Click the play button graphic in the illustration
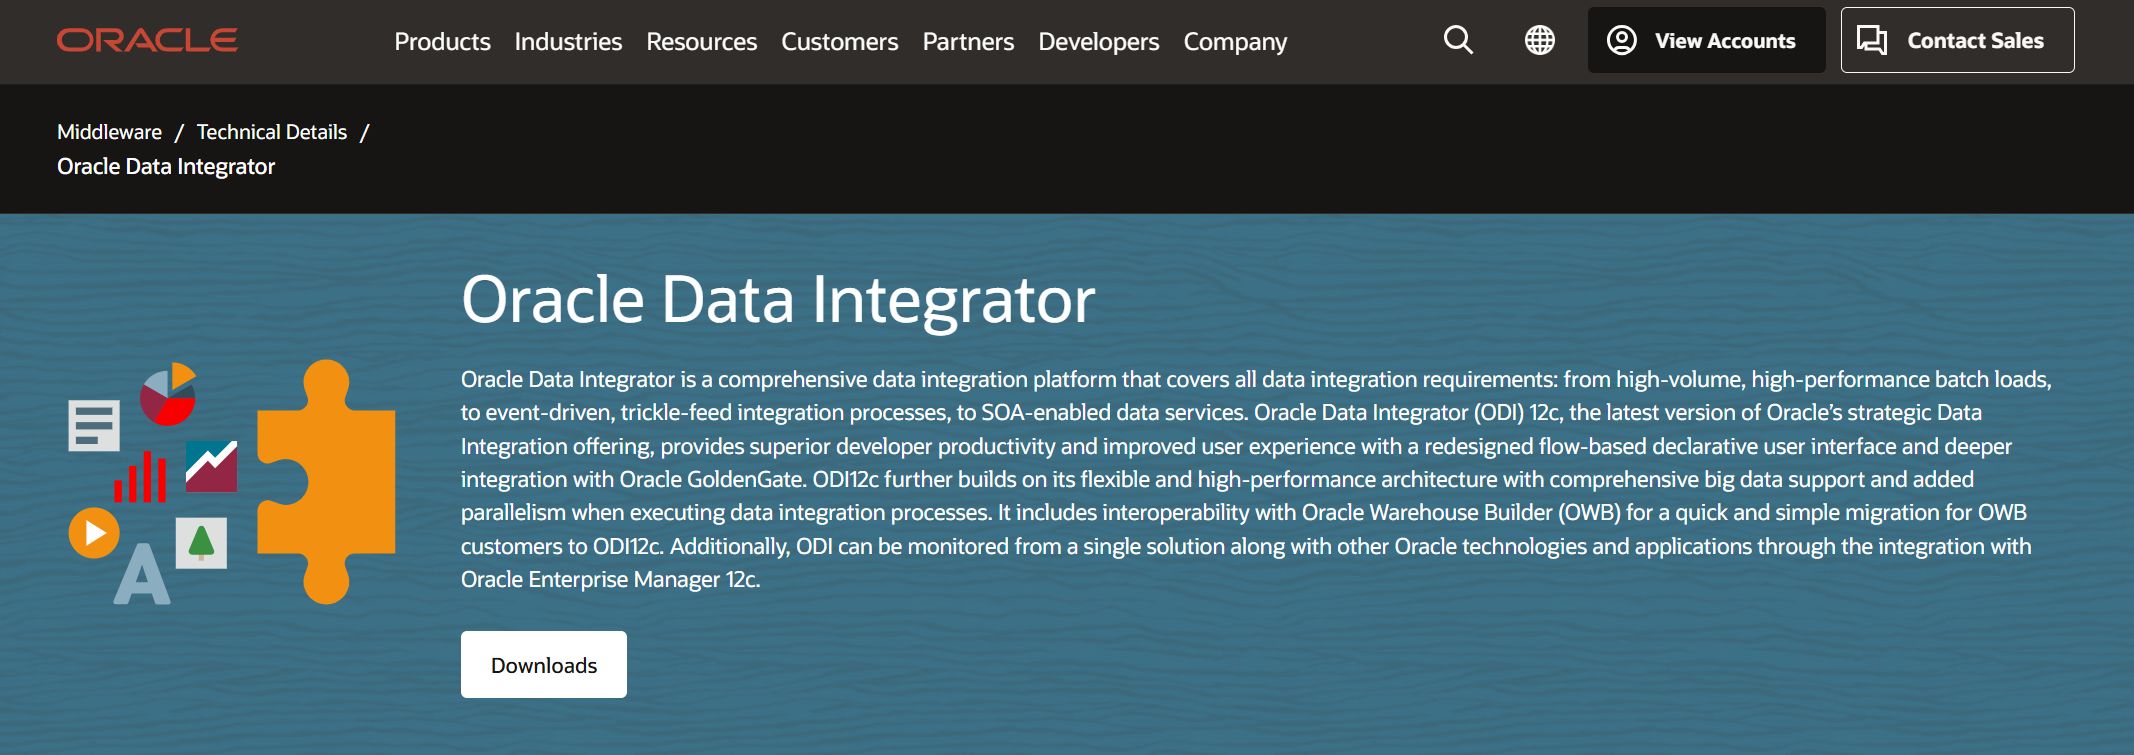The width and height of the screenshot is (2134, 755). (x=93, y=531)
